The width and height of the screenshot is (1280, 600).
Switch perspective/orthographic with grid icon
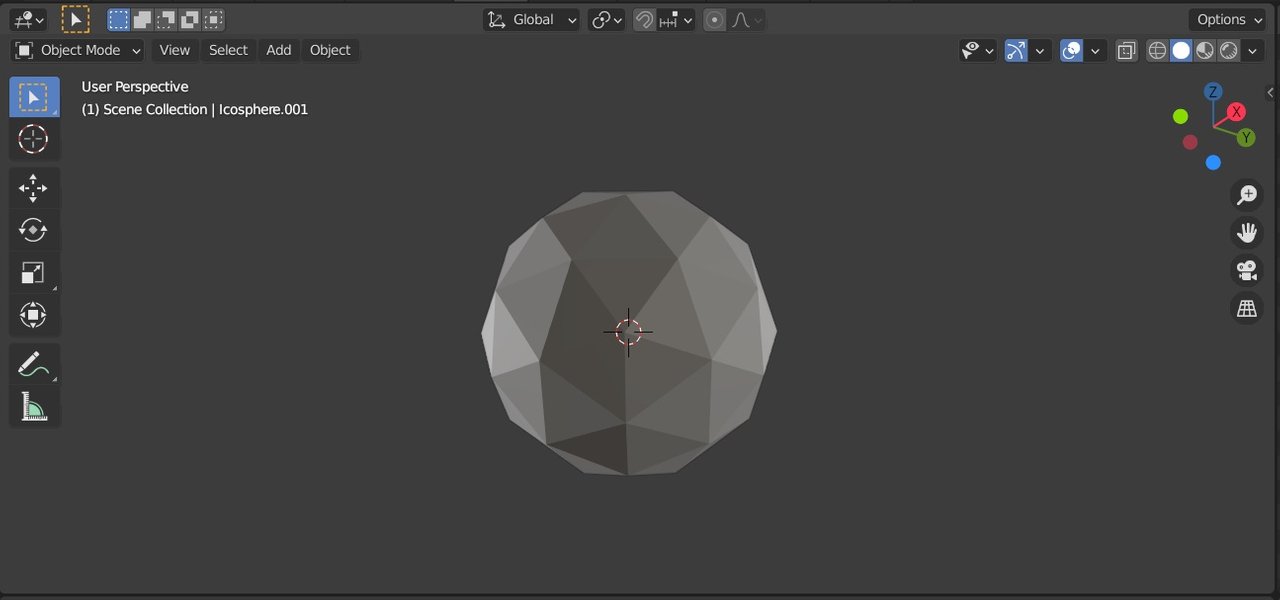(x=1246, y=309)
